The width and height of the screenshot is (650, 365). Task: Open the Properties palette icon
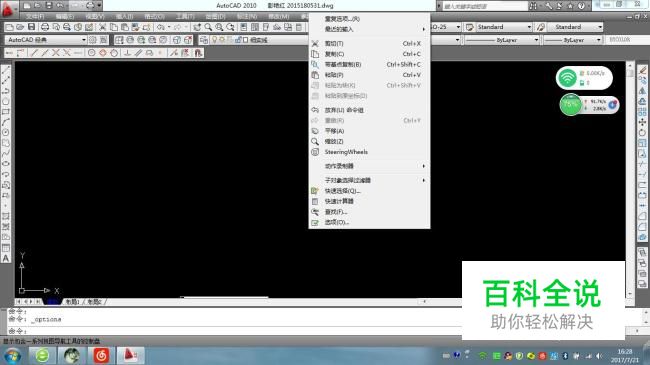click(x=244, y=27)
